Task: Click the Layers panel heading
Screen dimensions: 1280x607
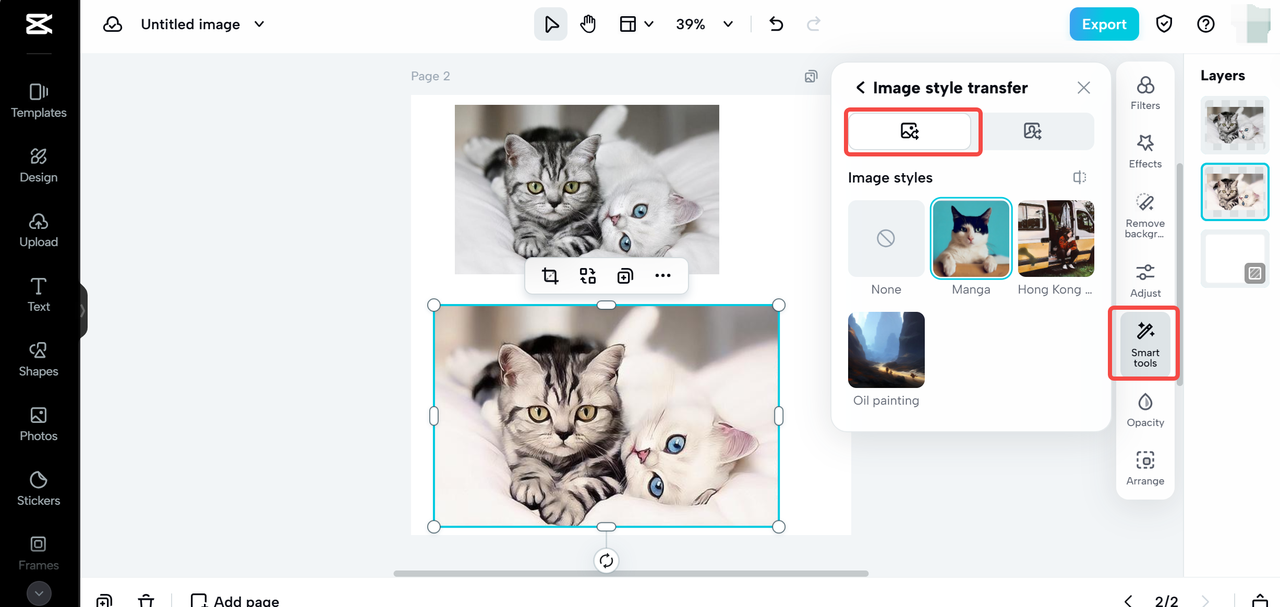Action: [1223, 76]
